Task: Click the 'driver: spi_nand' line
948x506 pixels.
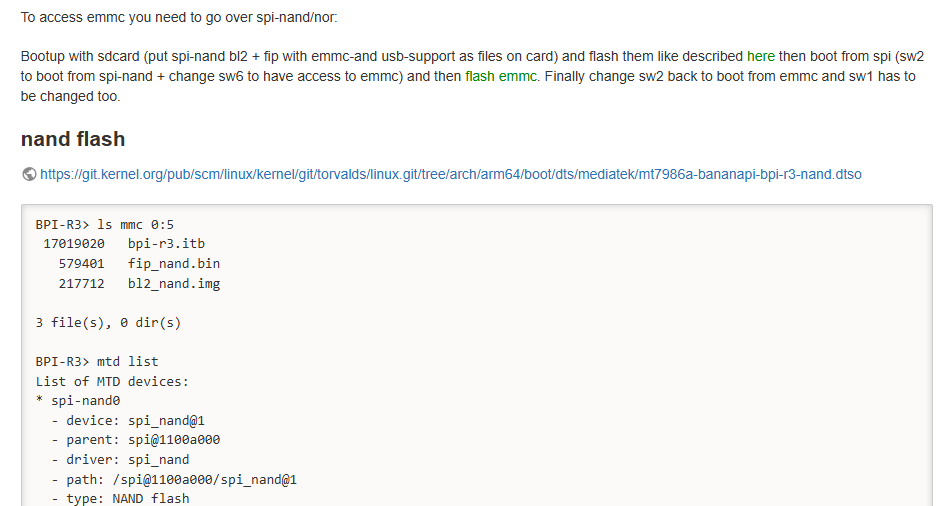Action: 120,459
